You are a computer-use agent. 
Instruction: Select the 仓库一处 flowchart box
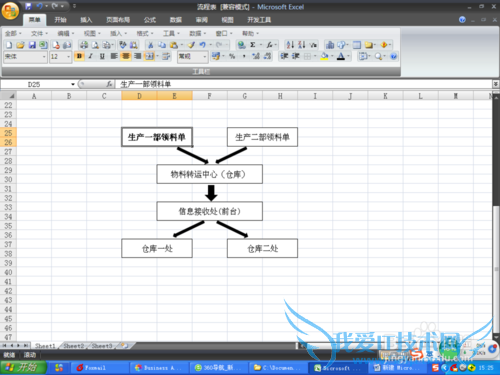(x=157, y=248)
